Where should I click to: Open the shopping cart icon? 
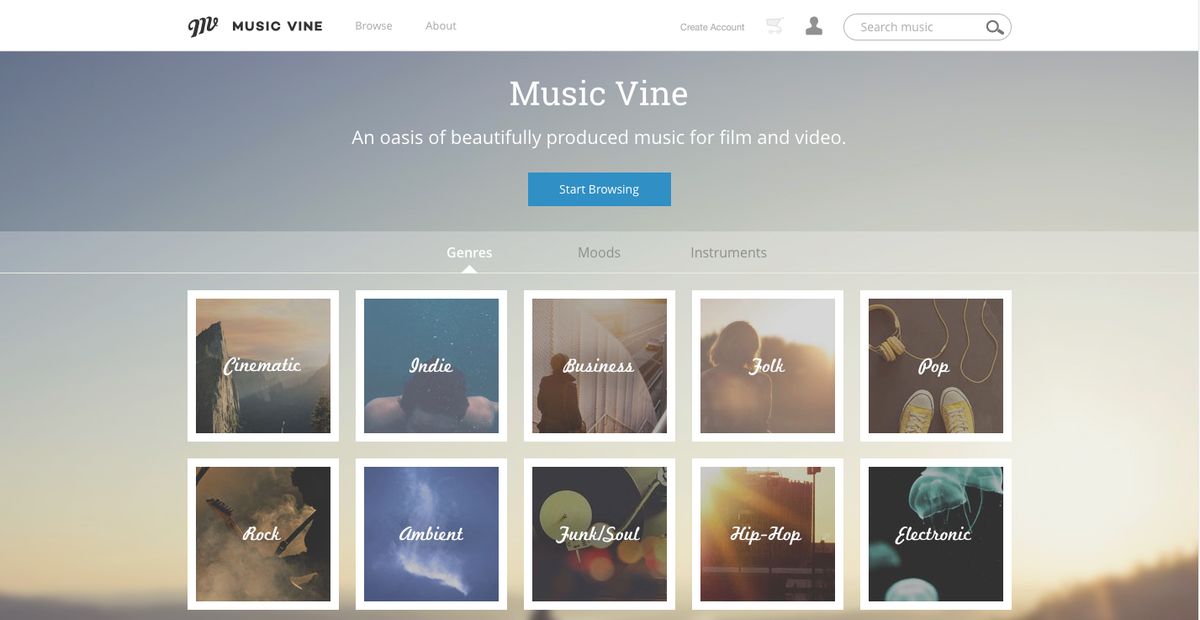775,26
